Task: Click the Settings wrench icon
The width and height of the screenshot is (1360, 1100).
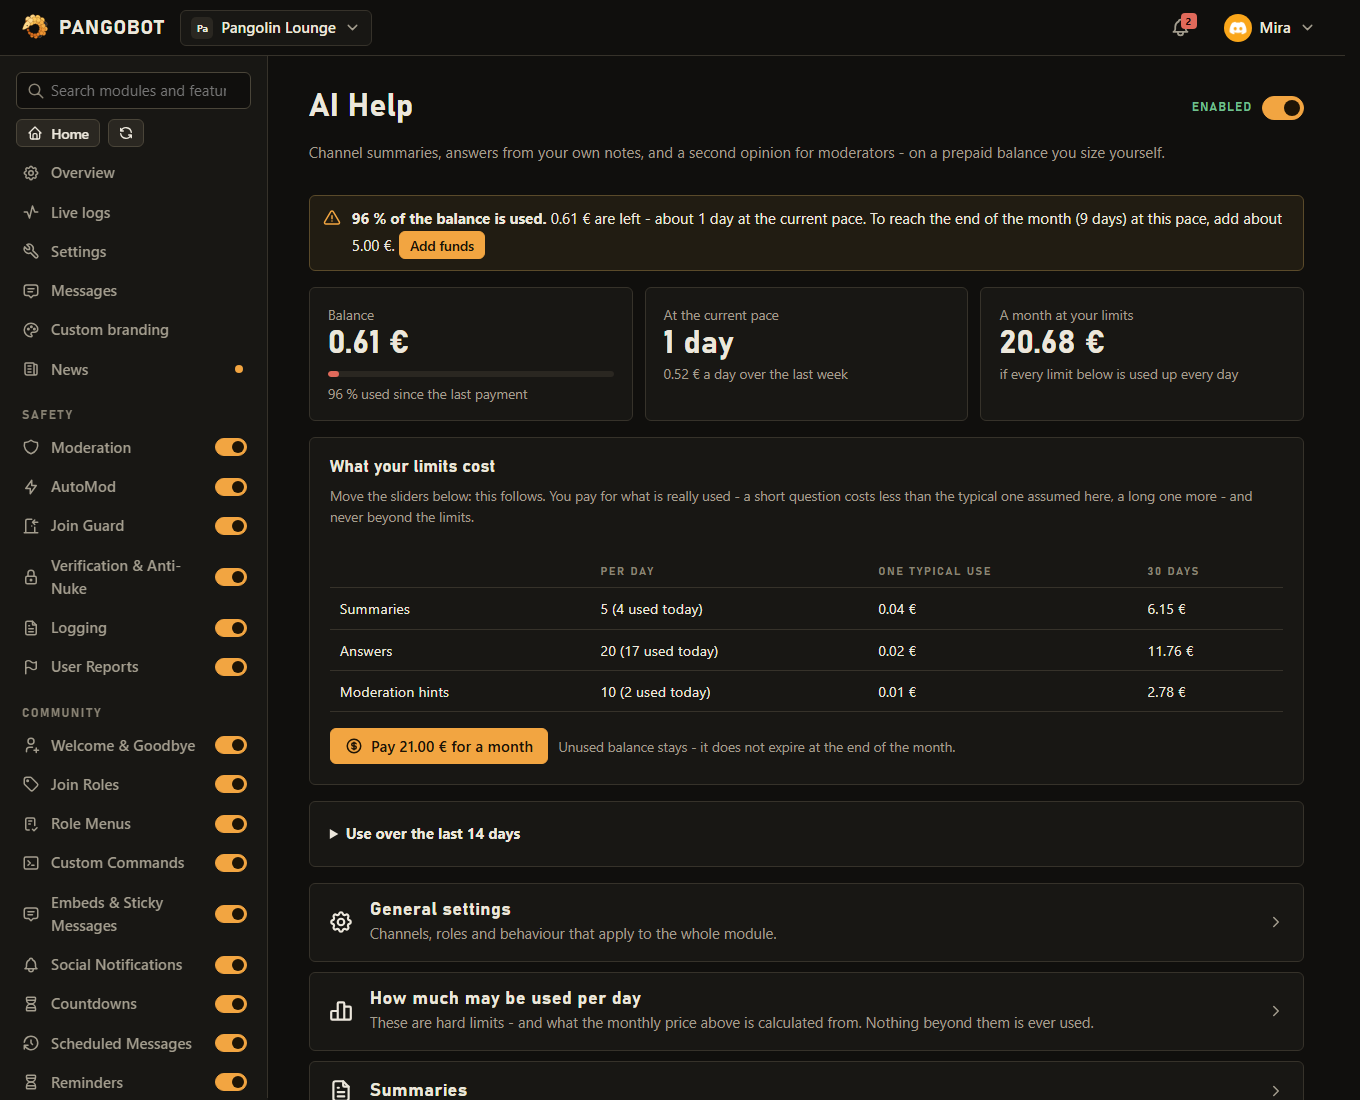Action: 31,251
